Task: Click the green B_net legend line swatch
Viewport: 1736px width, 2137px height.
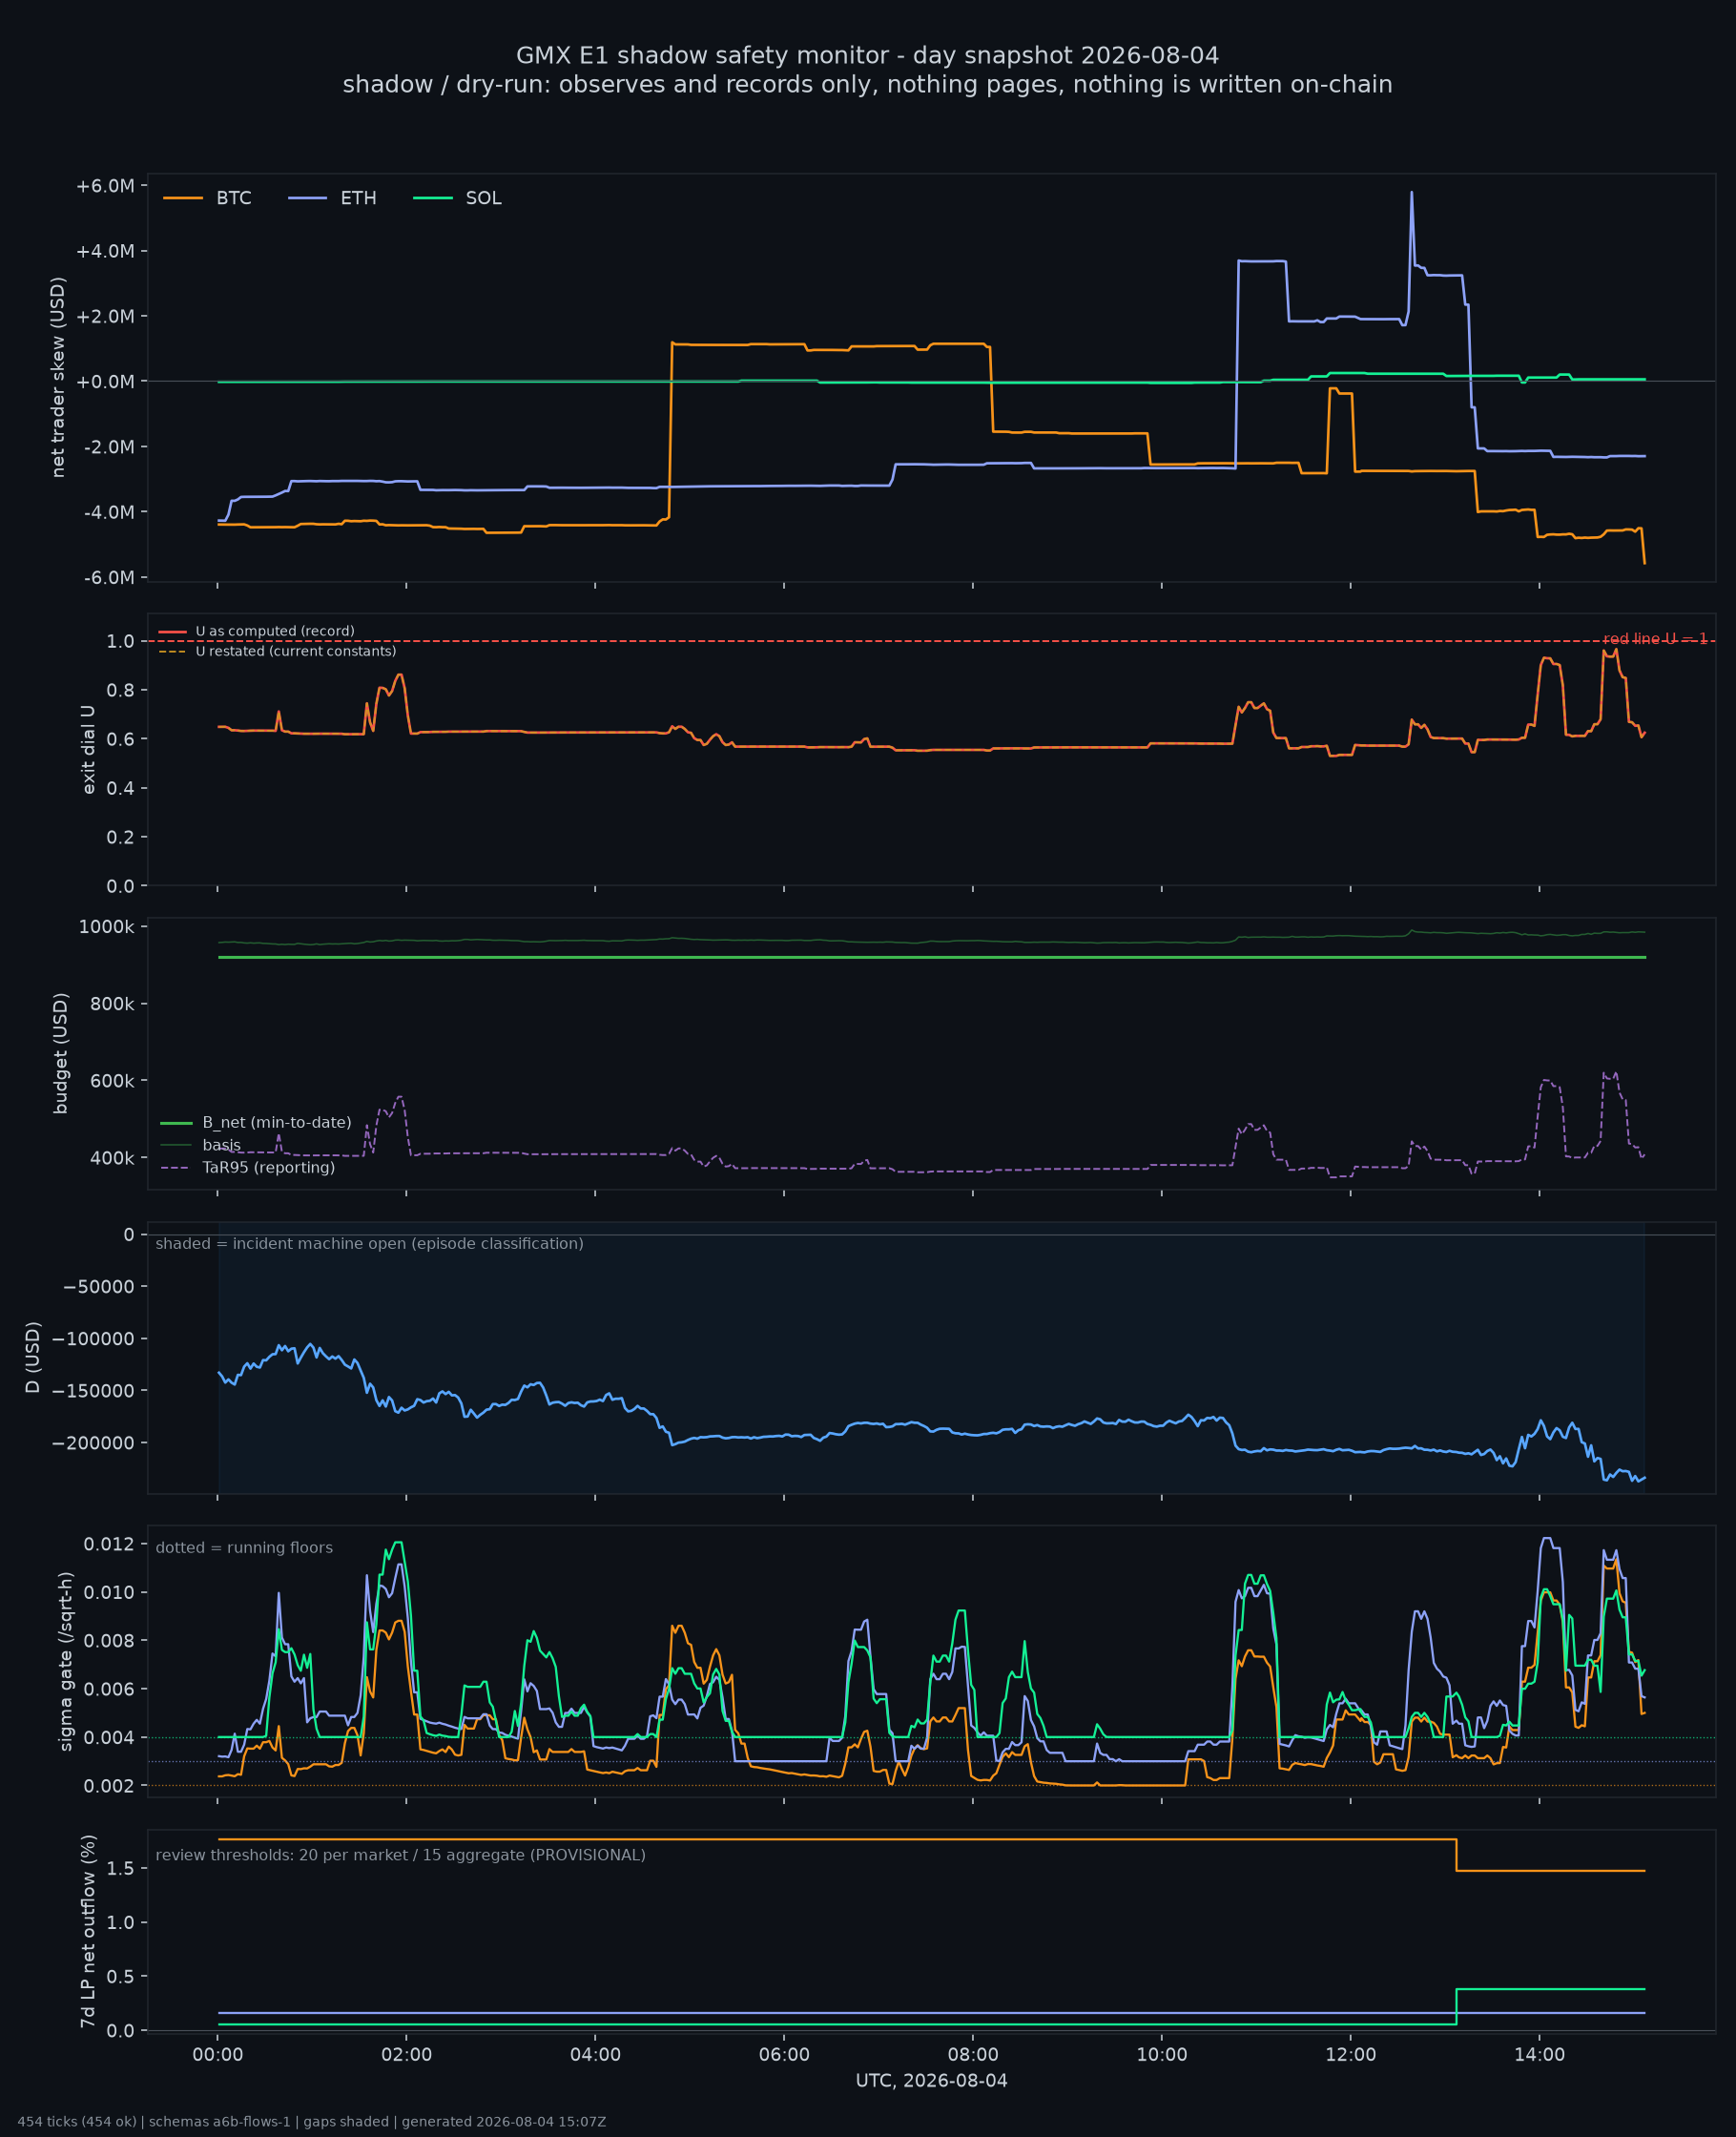Action: point(176,1124)
